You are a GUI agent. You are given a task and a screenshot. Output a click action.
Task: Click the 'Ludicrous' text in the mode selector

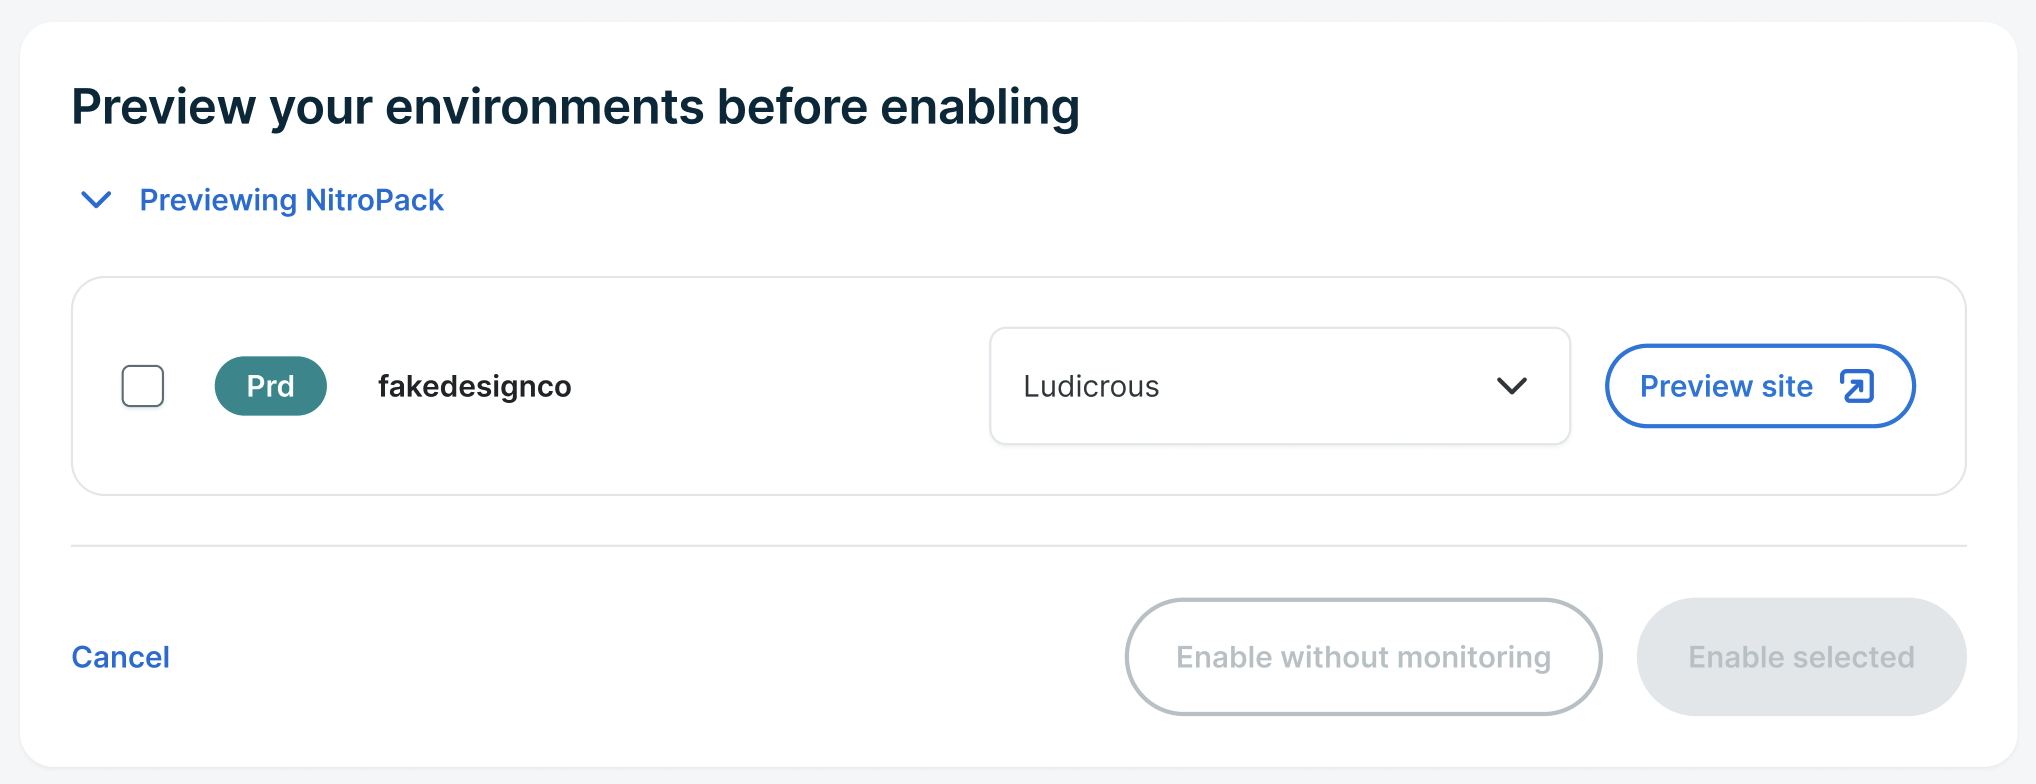1091,386
